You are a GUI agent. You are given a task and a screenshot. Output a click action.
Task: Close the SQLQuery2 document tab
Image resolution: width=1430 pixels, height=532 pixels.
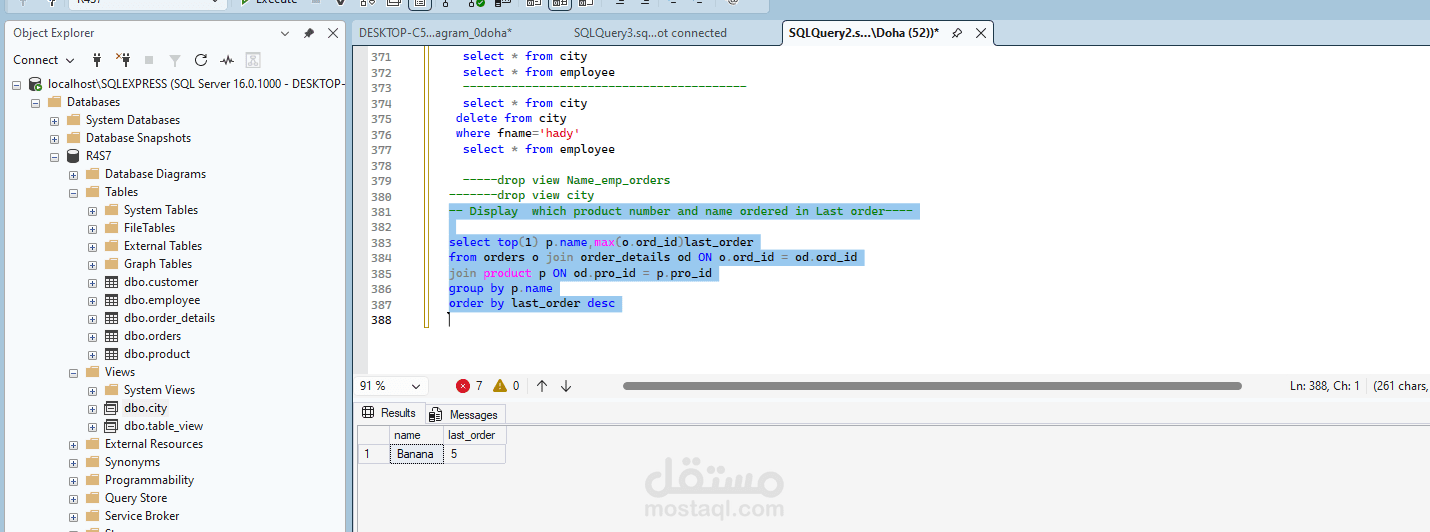pyautogui.click(x=981, y=33)
